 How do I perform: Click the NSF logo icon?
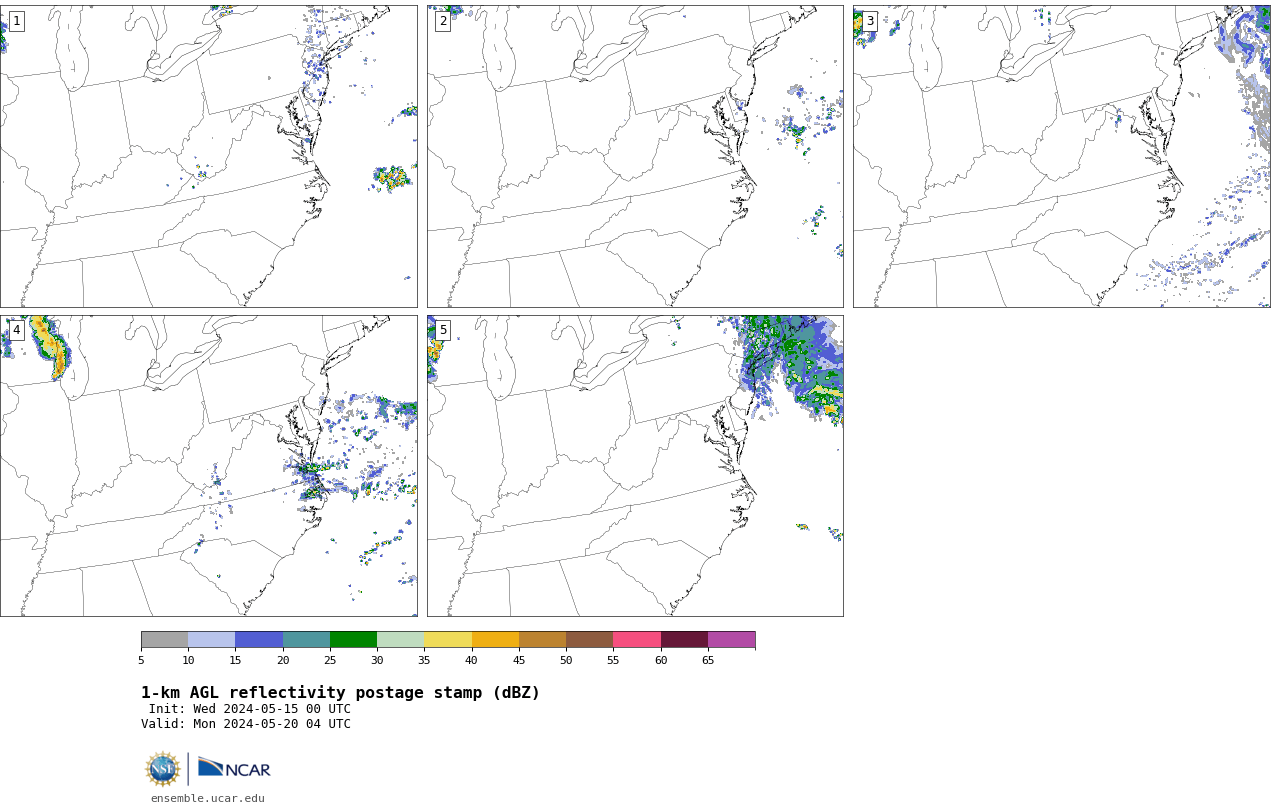[x=163, y=769]
